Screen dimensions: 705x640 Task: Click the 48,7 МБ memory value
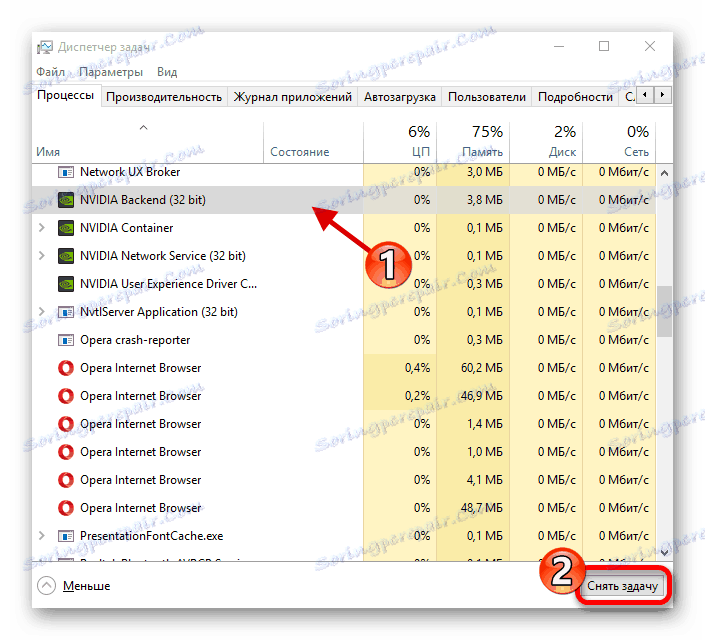pos(482,508)
